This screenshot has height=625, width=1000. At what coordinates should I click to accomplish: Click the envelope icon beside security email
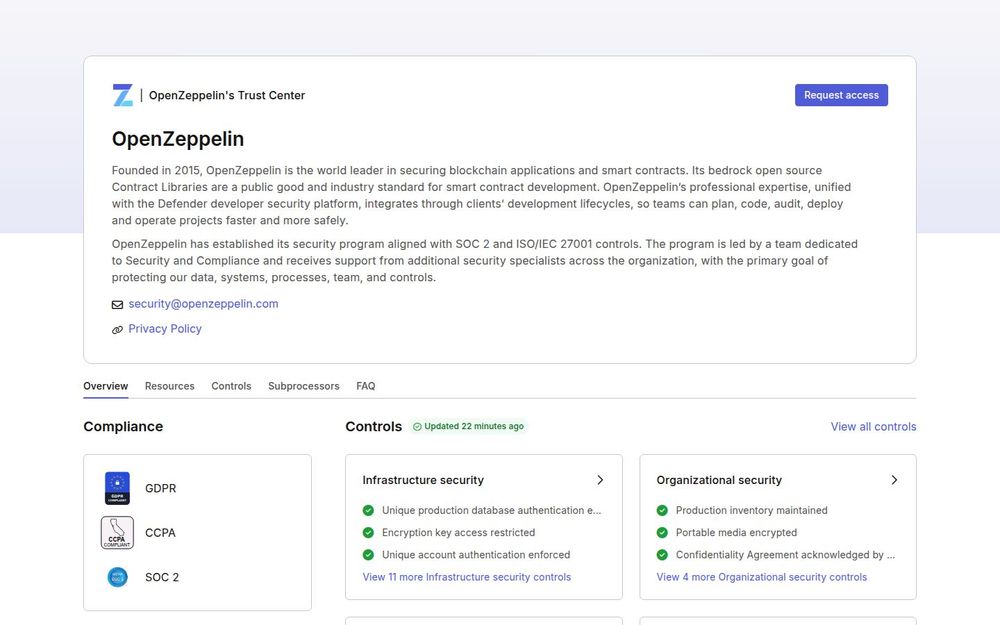tap(117, 305)
